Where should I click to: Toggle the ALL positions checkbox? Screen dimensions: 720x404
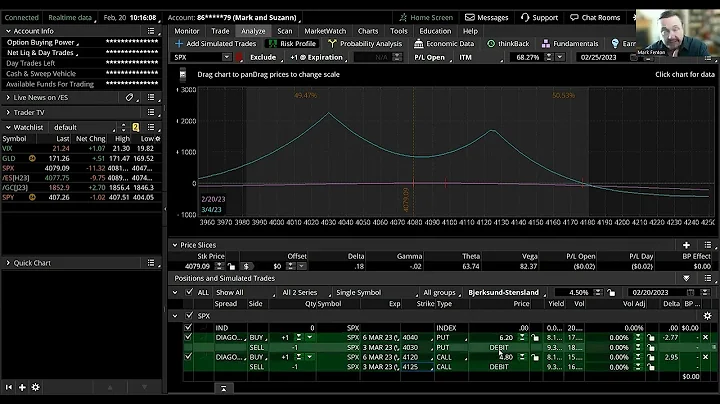click(189, 292)
